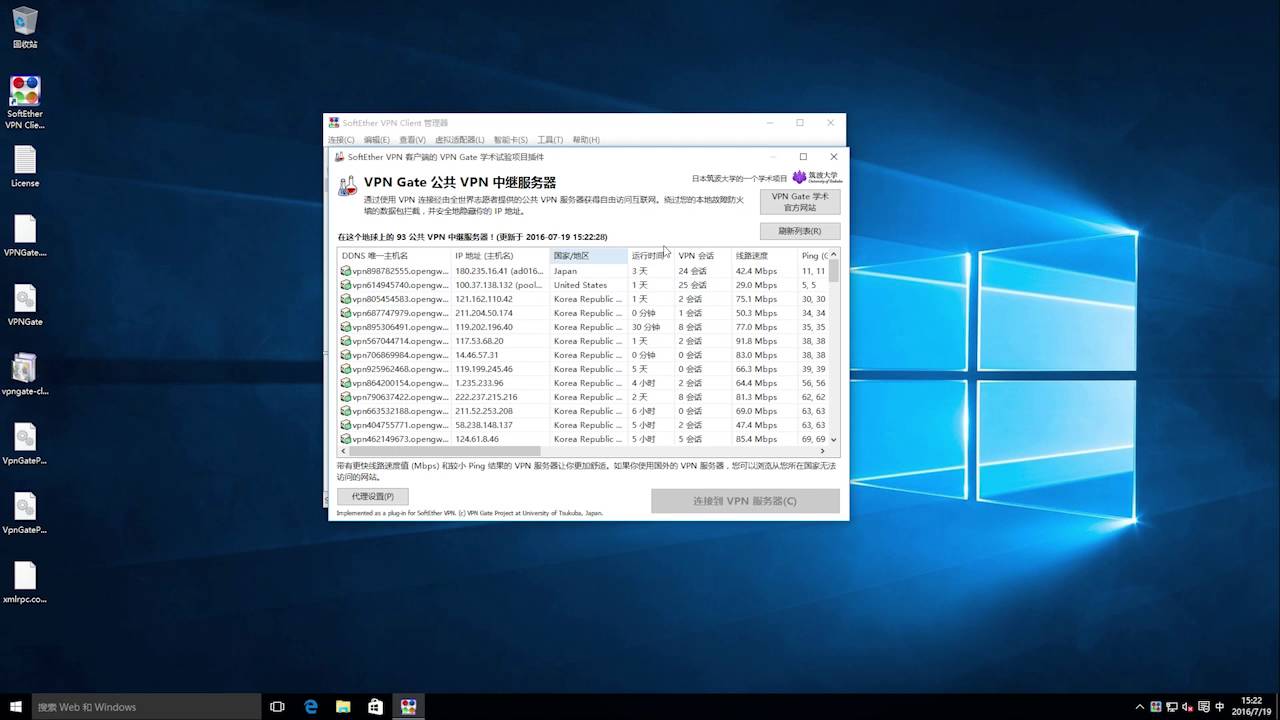The image size is (1280, 720).
Task: Sort by DDNS 唯一主机名 column header
Action: [x=394, y=256]
